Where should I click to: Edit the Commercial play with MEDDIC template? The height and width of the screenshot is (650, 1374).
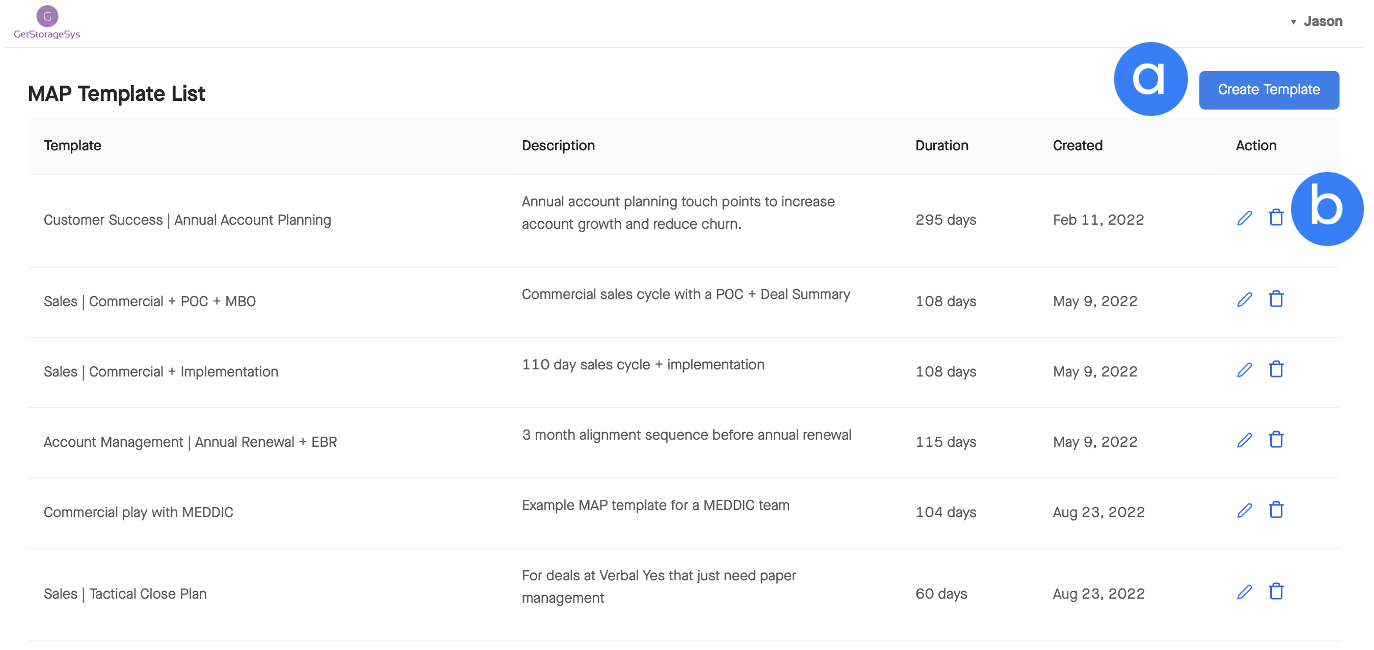click(1244, 510)
